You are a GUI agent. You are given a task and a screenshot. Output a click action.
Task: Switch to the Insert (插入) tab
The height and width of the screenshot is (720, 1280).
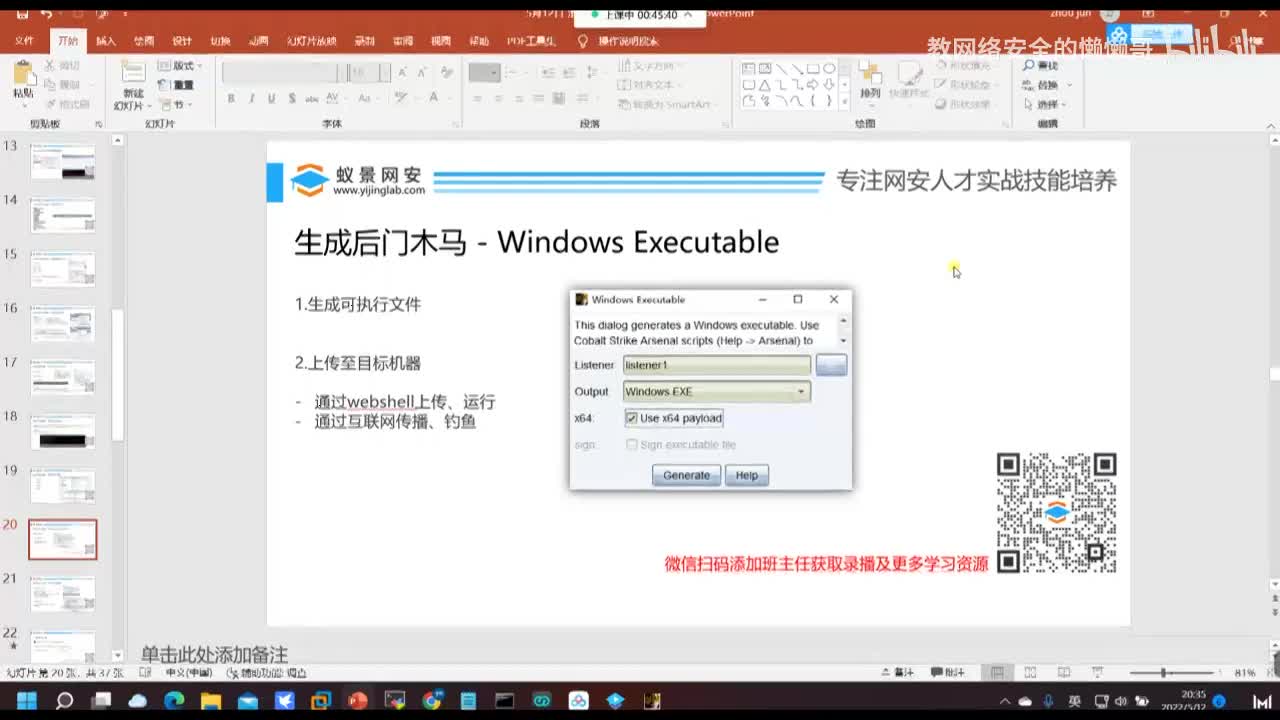coord(106,42)
